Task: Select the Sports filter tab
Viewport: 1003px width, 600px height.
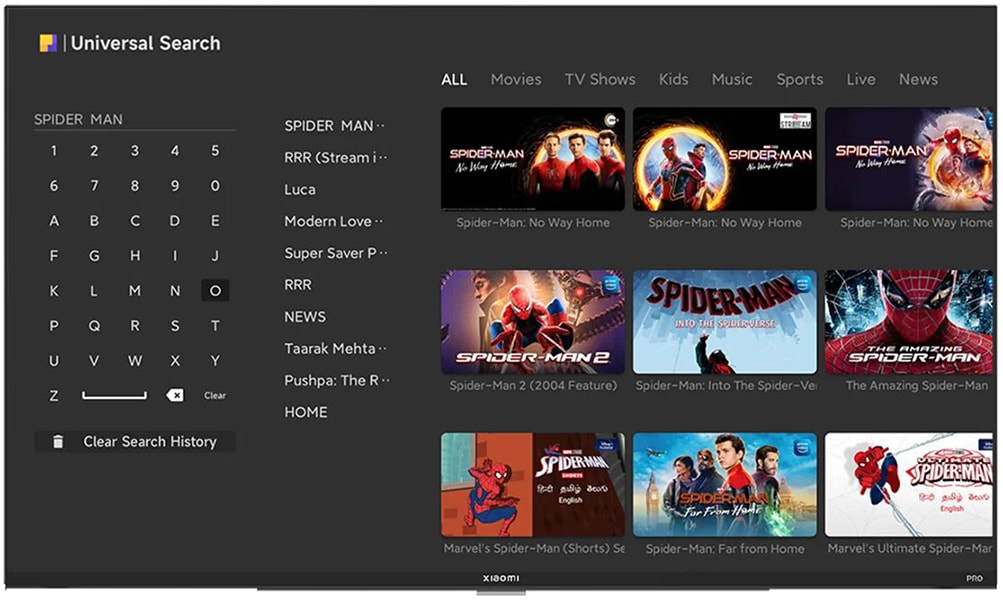Action: [x=799, y=79]
